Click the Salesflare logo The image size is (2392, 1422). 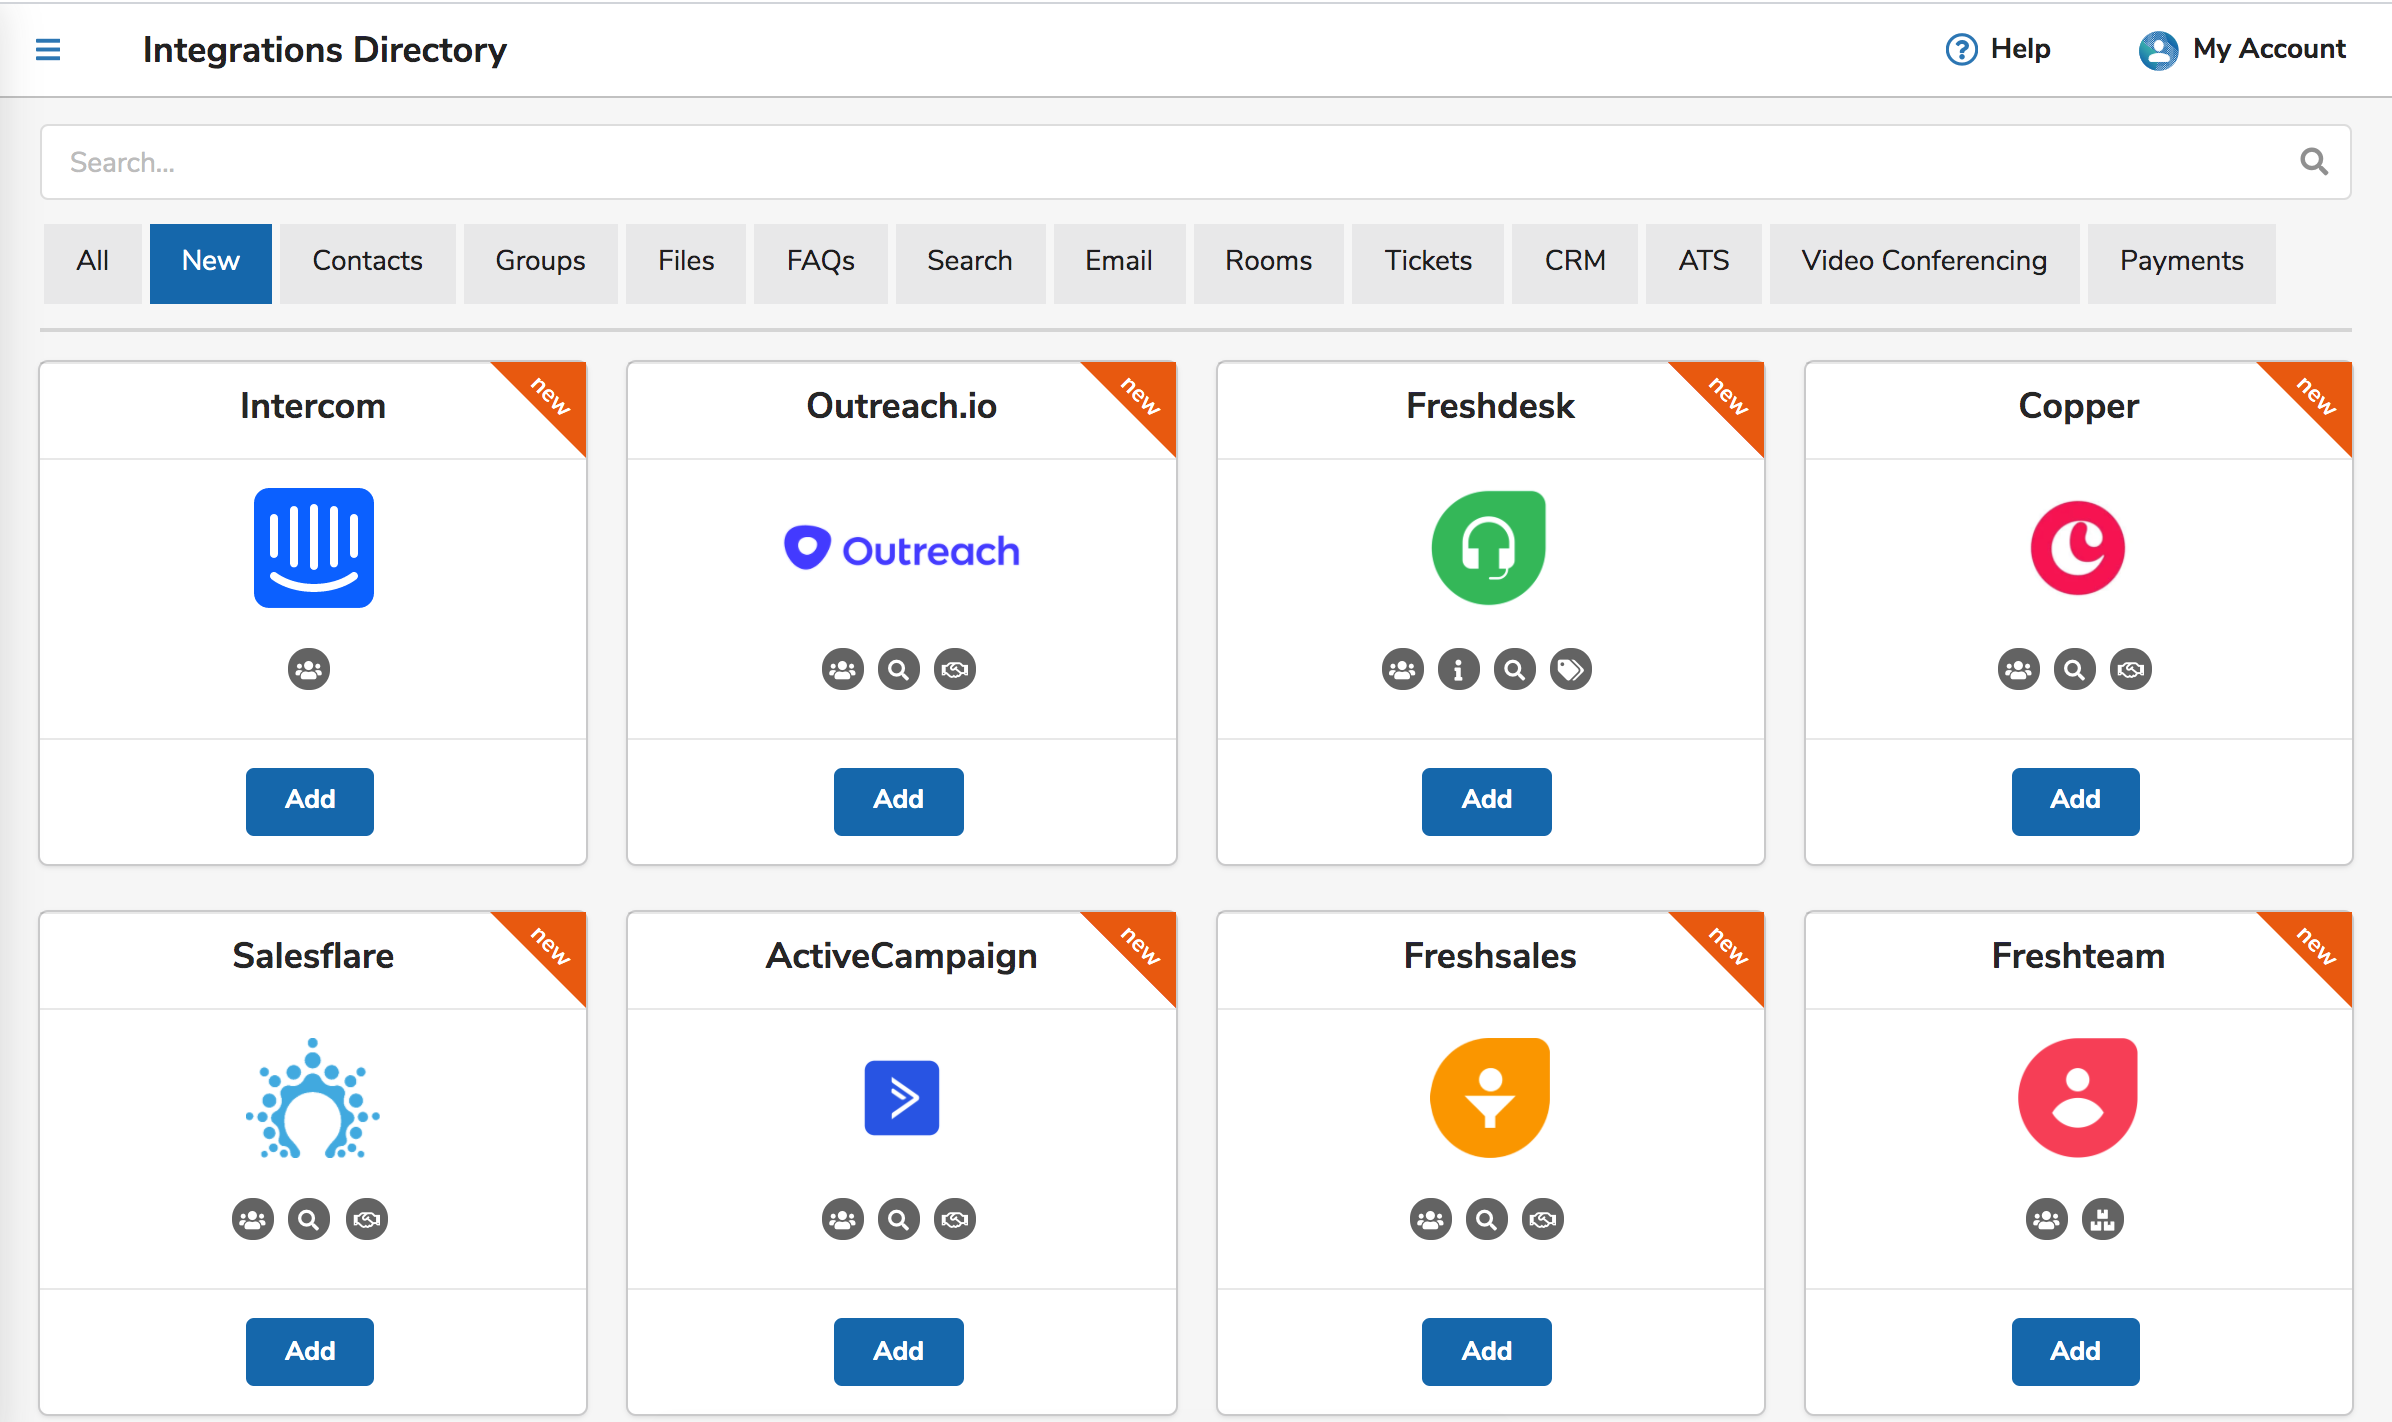coord(313,1098)
